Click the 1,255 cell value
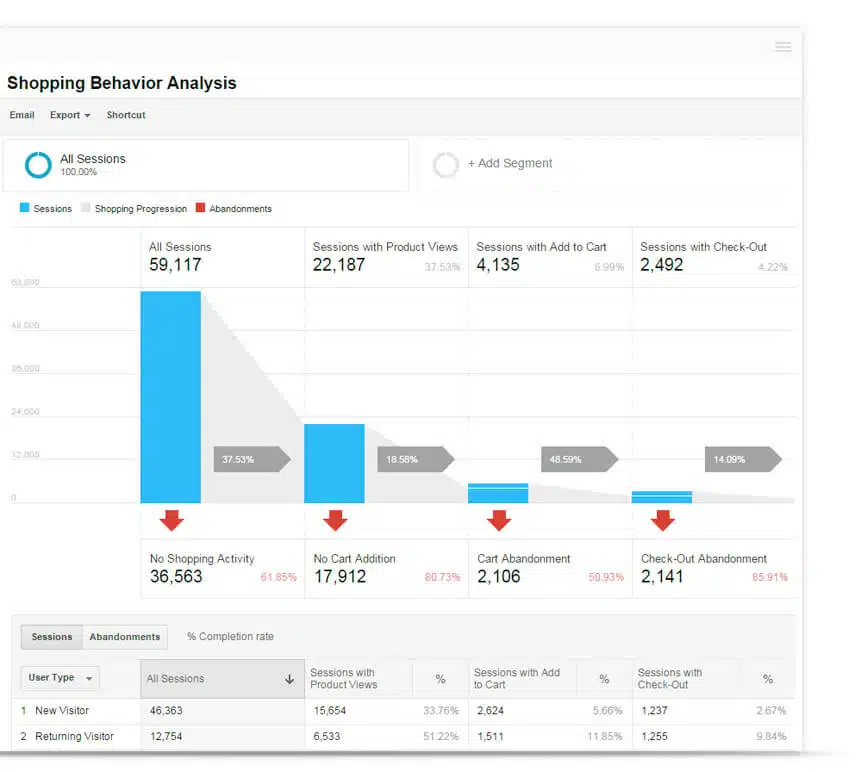 [654, 736]
